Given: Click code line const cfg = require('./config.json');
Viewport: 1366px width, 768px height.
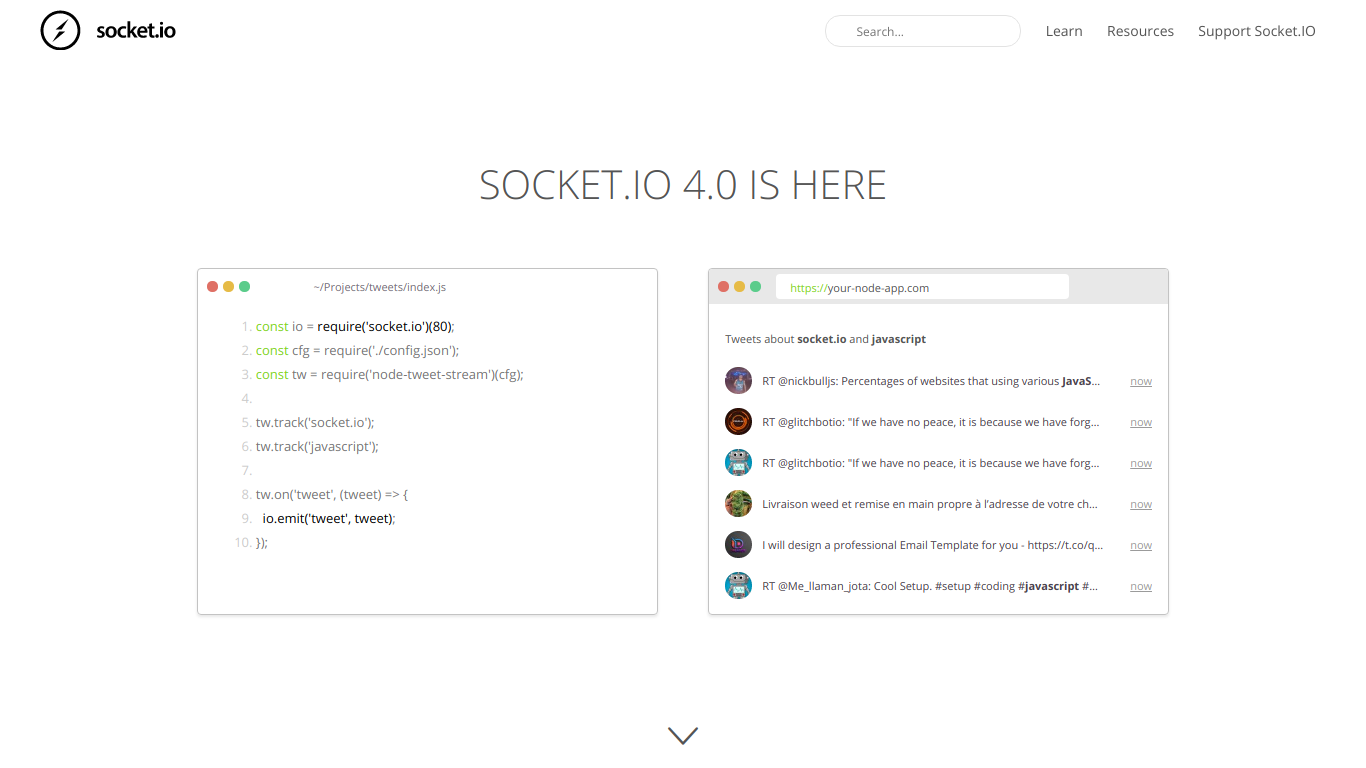Looking at the screenshot, I should pyautogui.click(x=357, y=350).
